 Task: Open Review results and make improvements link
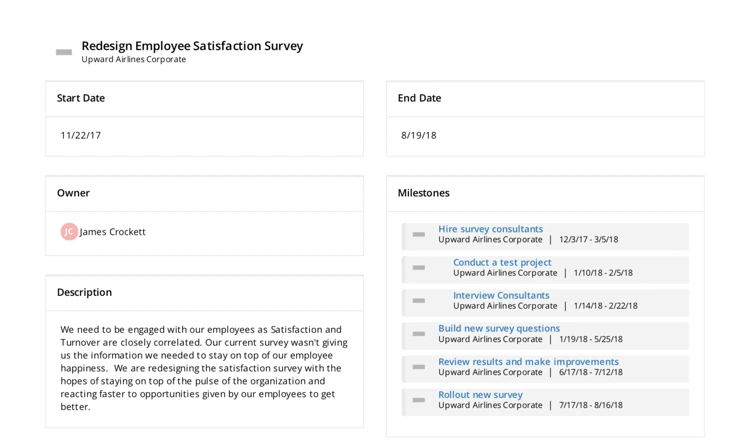[x=528, y=362]
